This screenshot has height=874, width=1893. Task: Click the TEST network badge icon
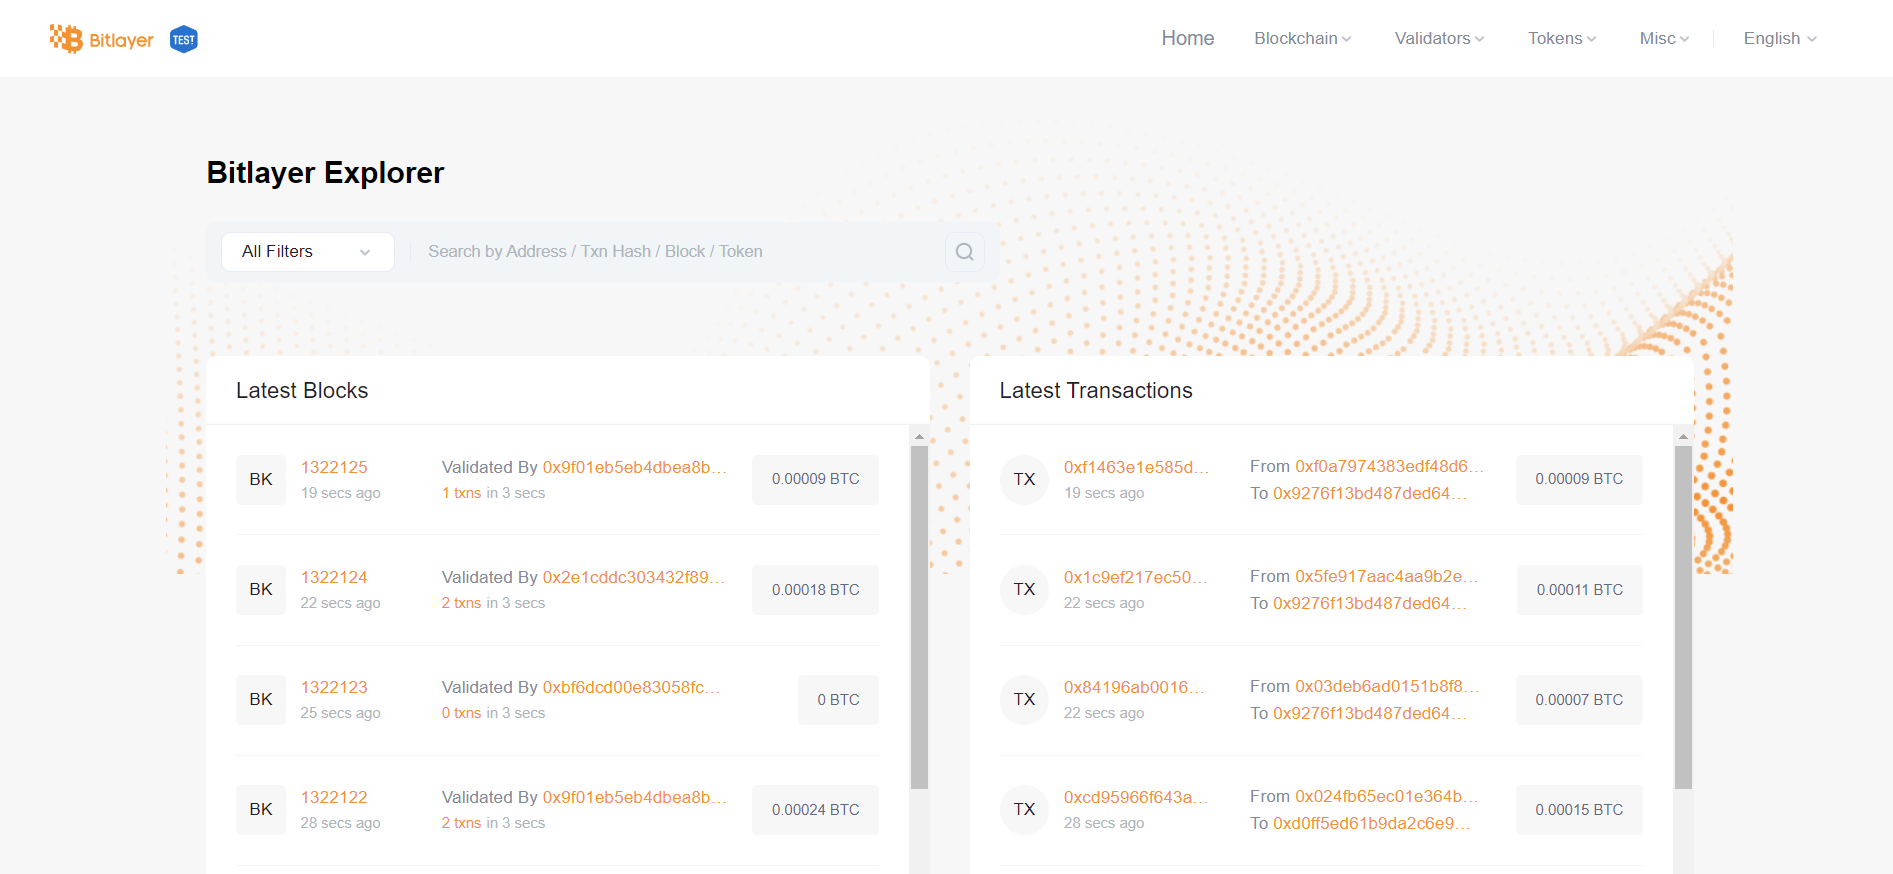(x=184, y=39)
